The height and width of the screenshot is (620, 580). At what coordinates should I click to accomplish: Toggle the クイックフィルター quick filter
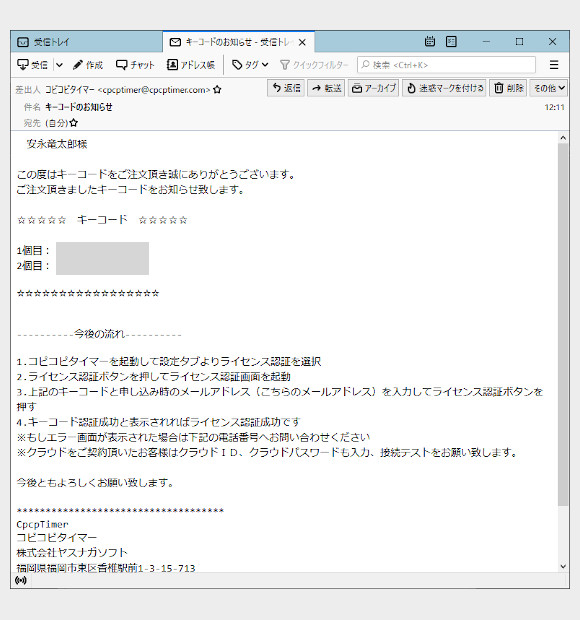(x=314, y=65)
